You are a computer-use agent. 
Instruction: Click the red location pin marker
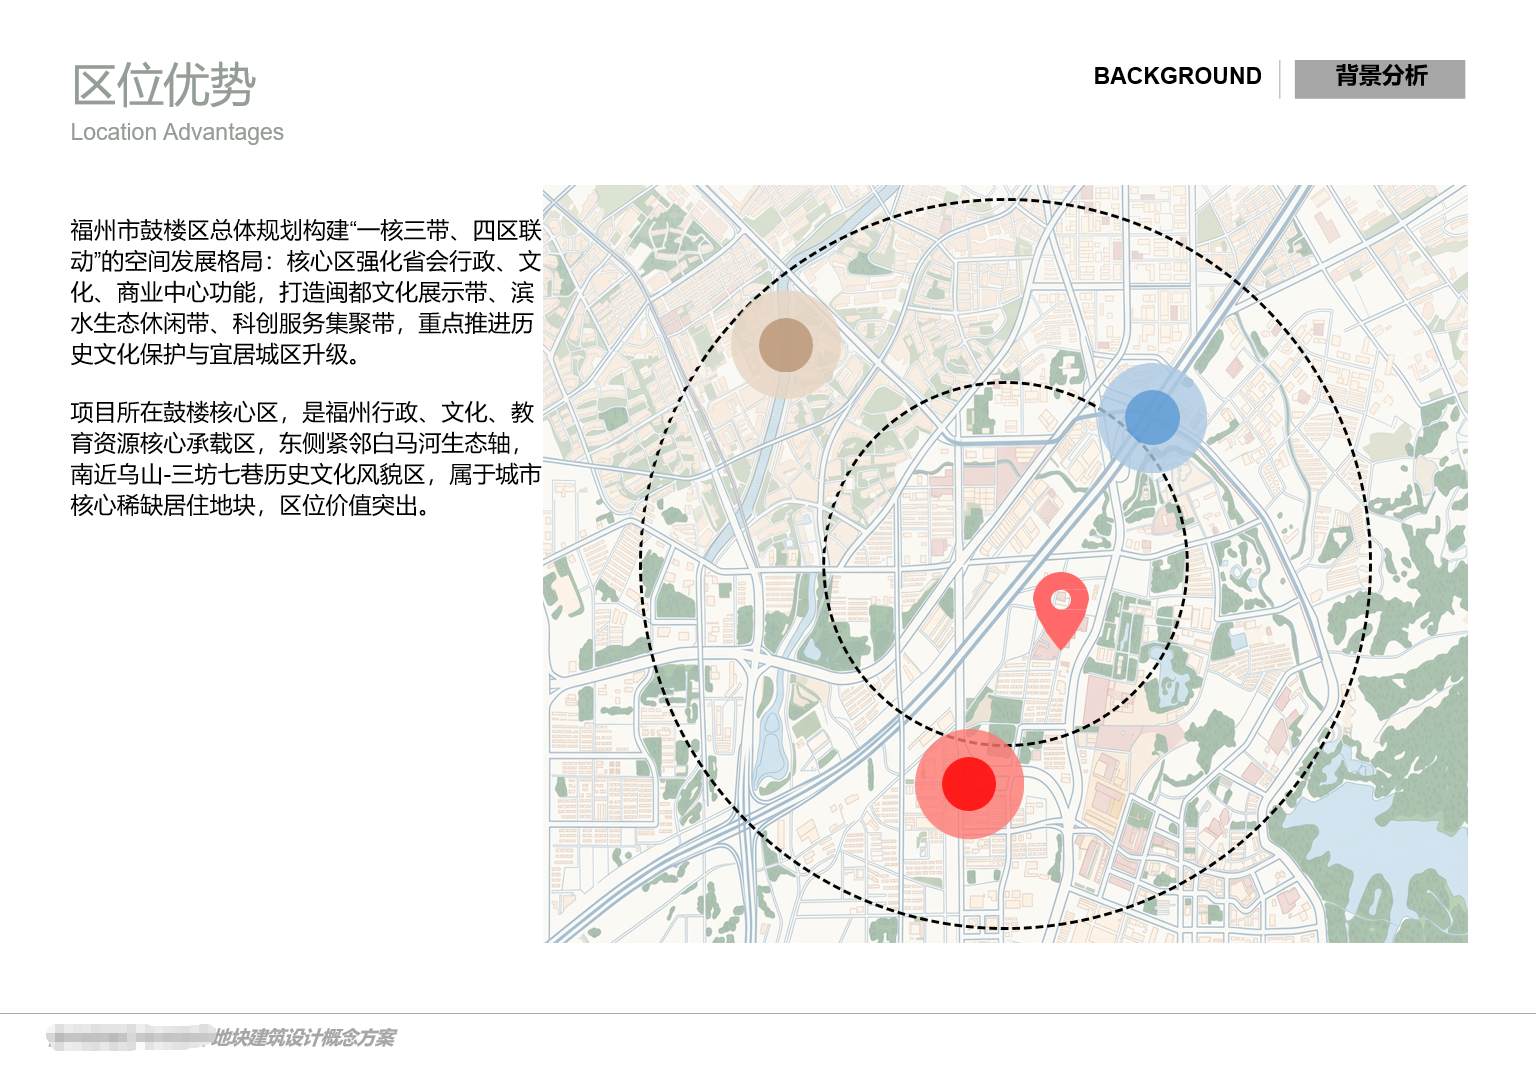[1060, 608]
